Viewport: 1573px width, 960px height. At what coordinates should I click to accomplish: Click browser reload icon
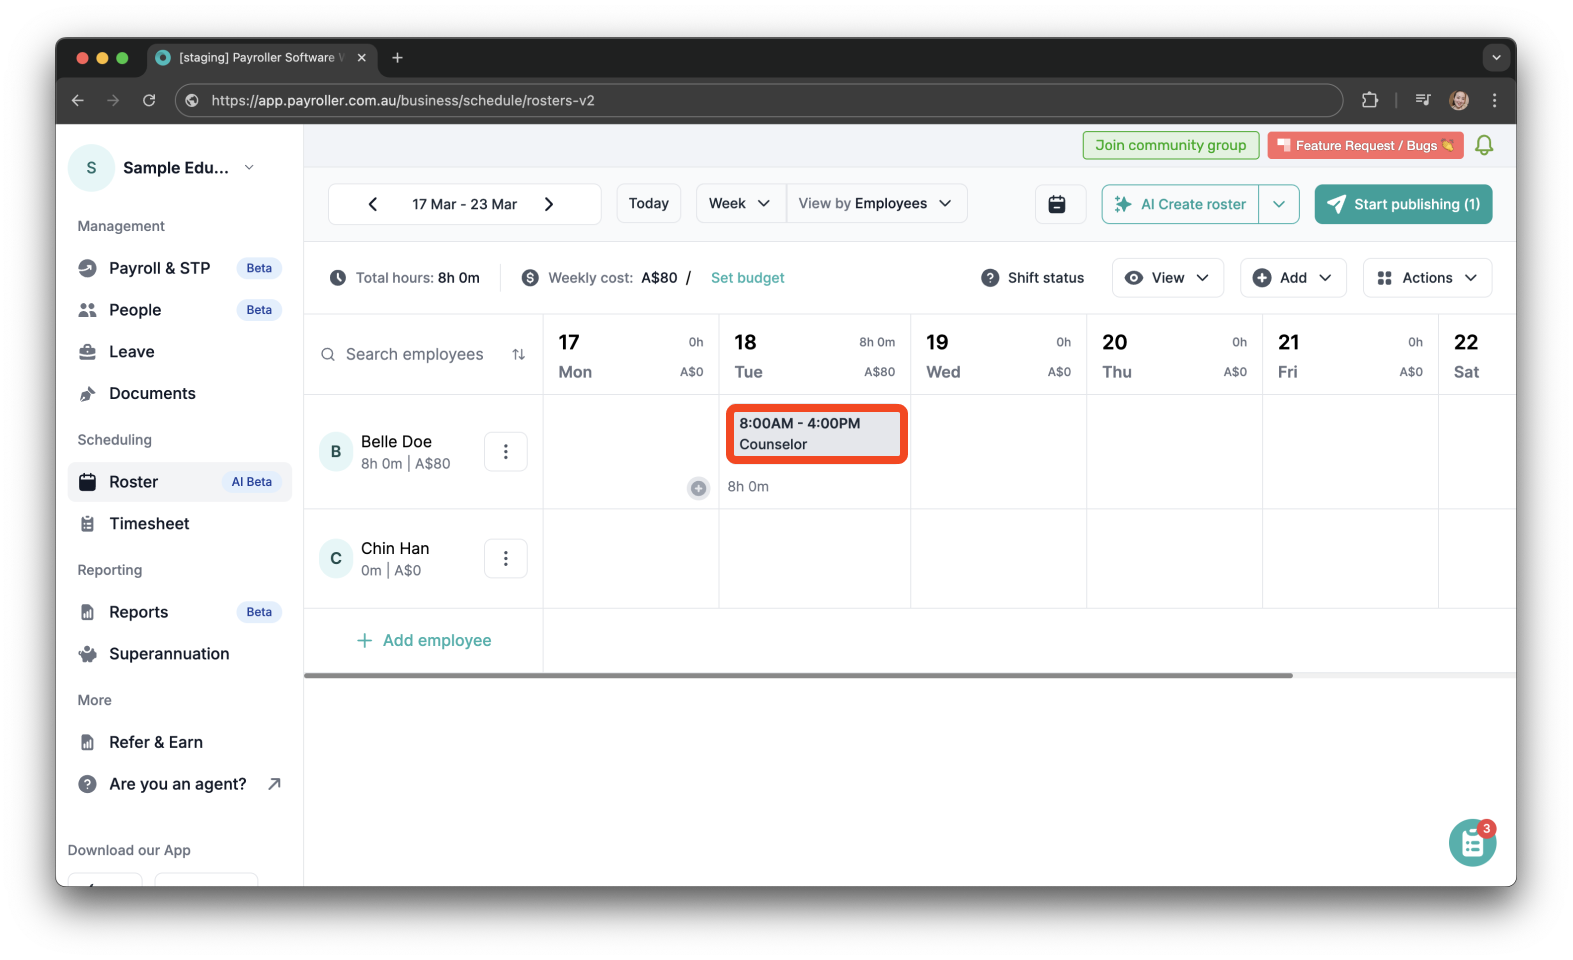click(149, 100)
